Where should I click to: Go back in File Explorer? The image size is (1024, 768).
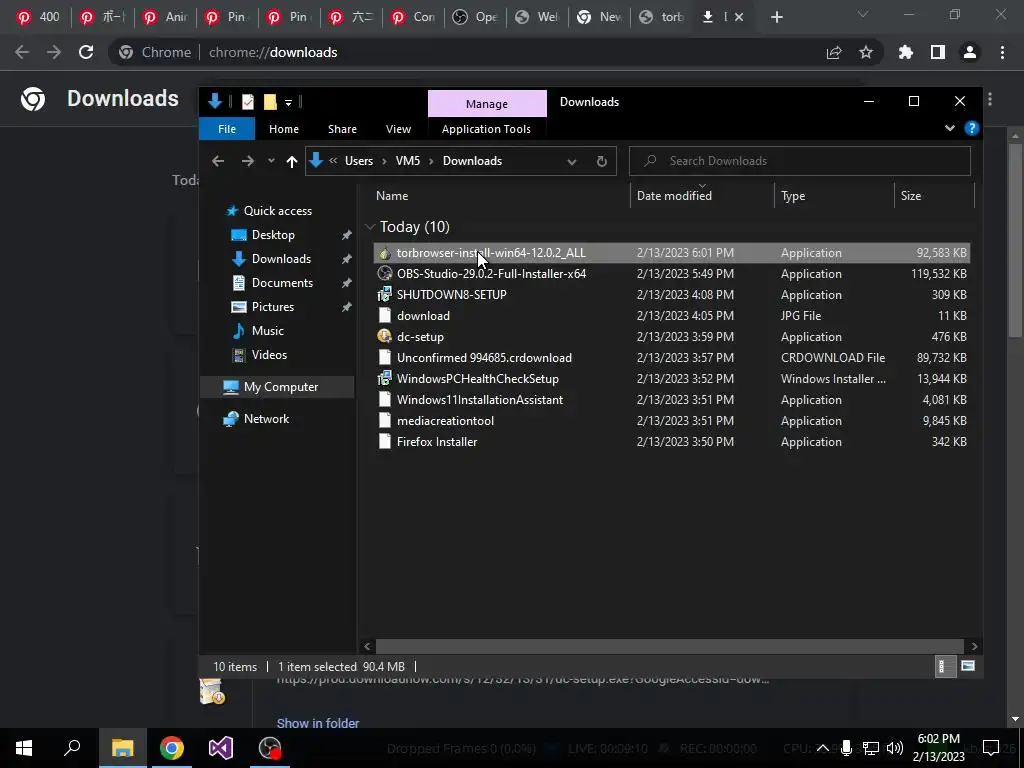(218, 161)
